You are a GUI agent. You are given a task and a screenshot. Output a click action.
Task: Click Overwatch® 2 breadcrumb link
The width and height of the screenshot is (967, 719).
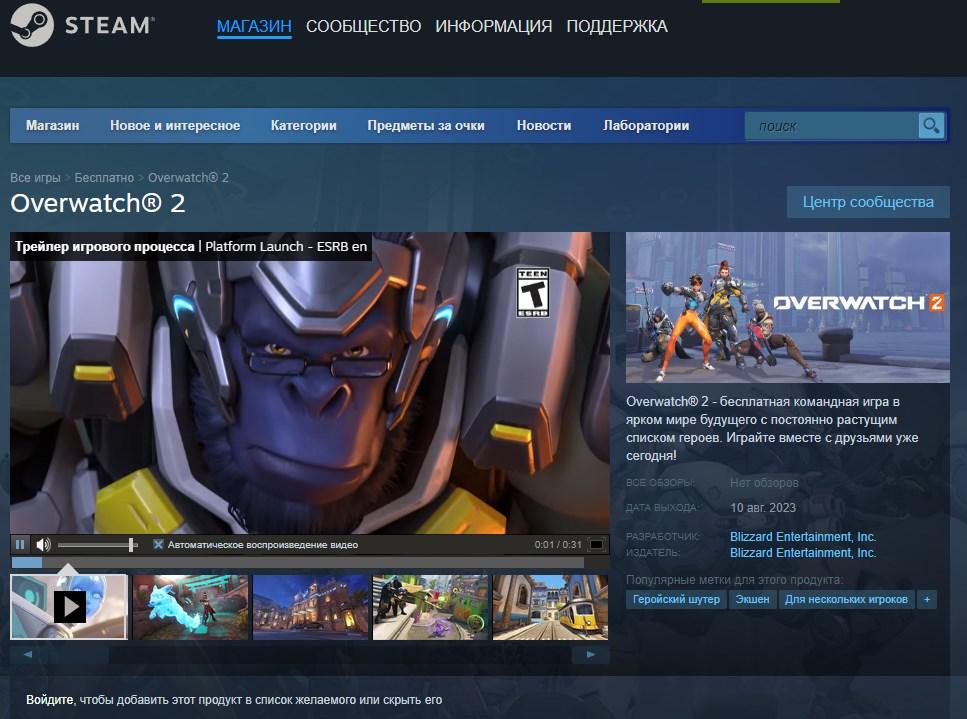[x=188, y=178]
